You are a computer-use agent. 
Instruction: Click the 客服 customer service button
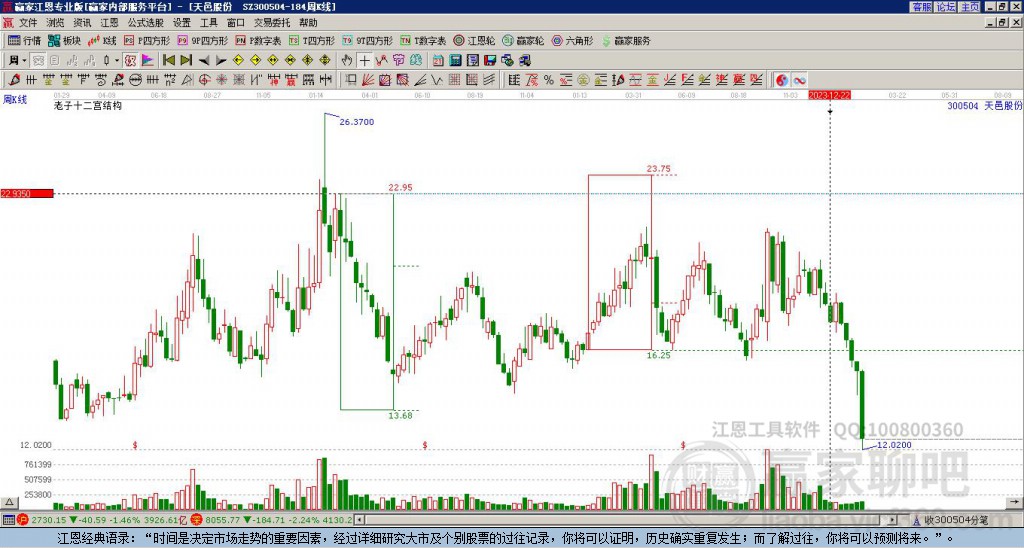[921, 7]
